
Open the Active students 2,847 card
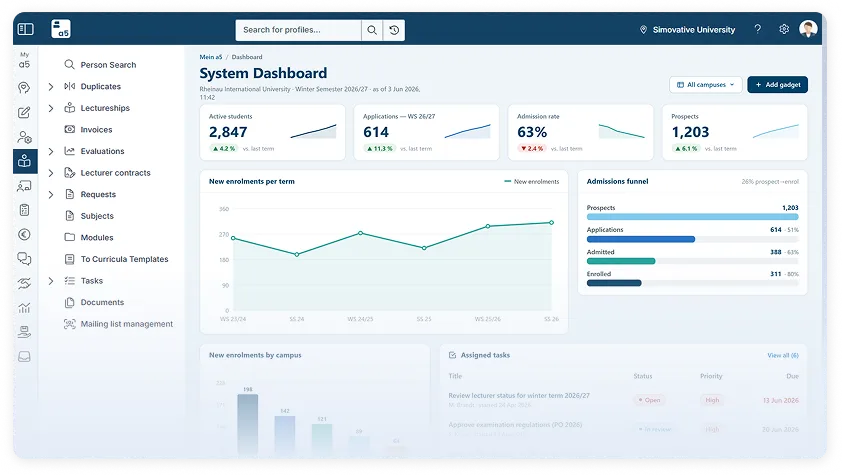click(272, 133)
